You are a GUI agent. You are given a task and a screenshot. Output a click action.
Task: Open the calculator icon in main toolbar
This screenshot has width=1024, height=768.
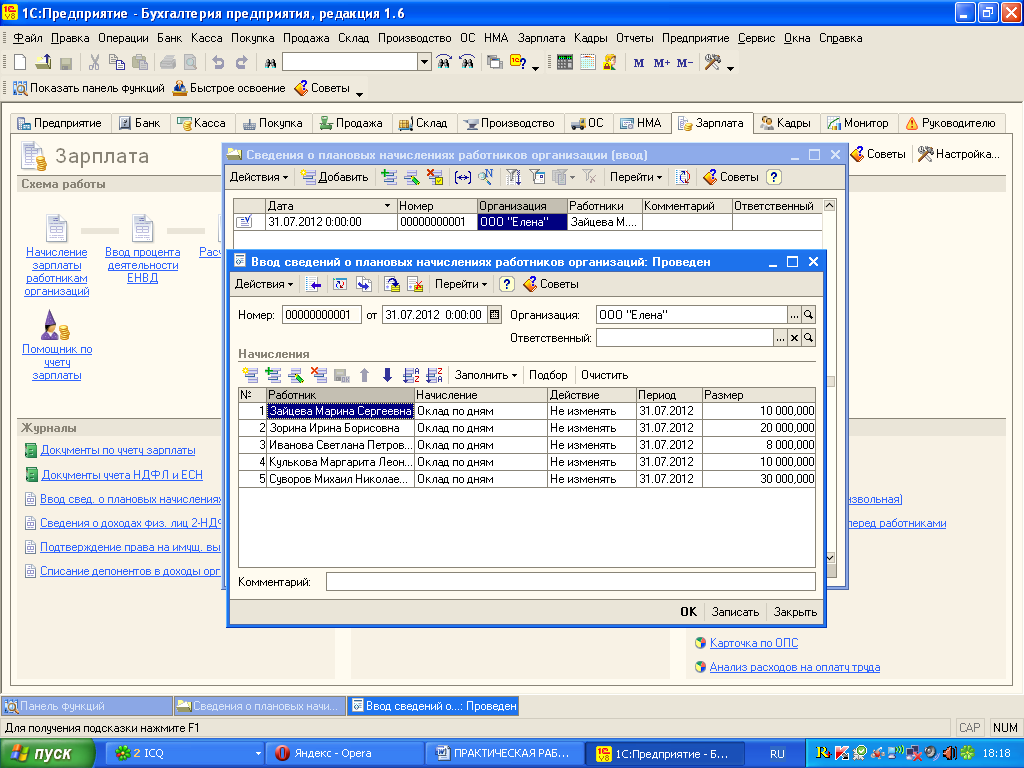[x=565, y=63]
